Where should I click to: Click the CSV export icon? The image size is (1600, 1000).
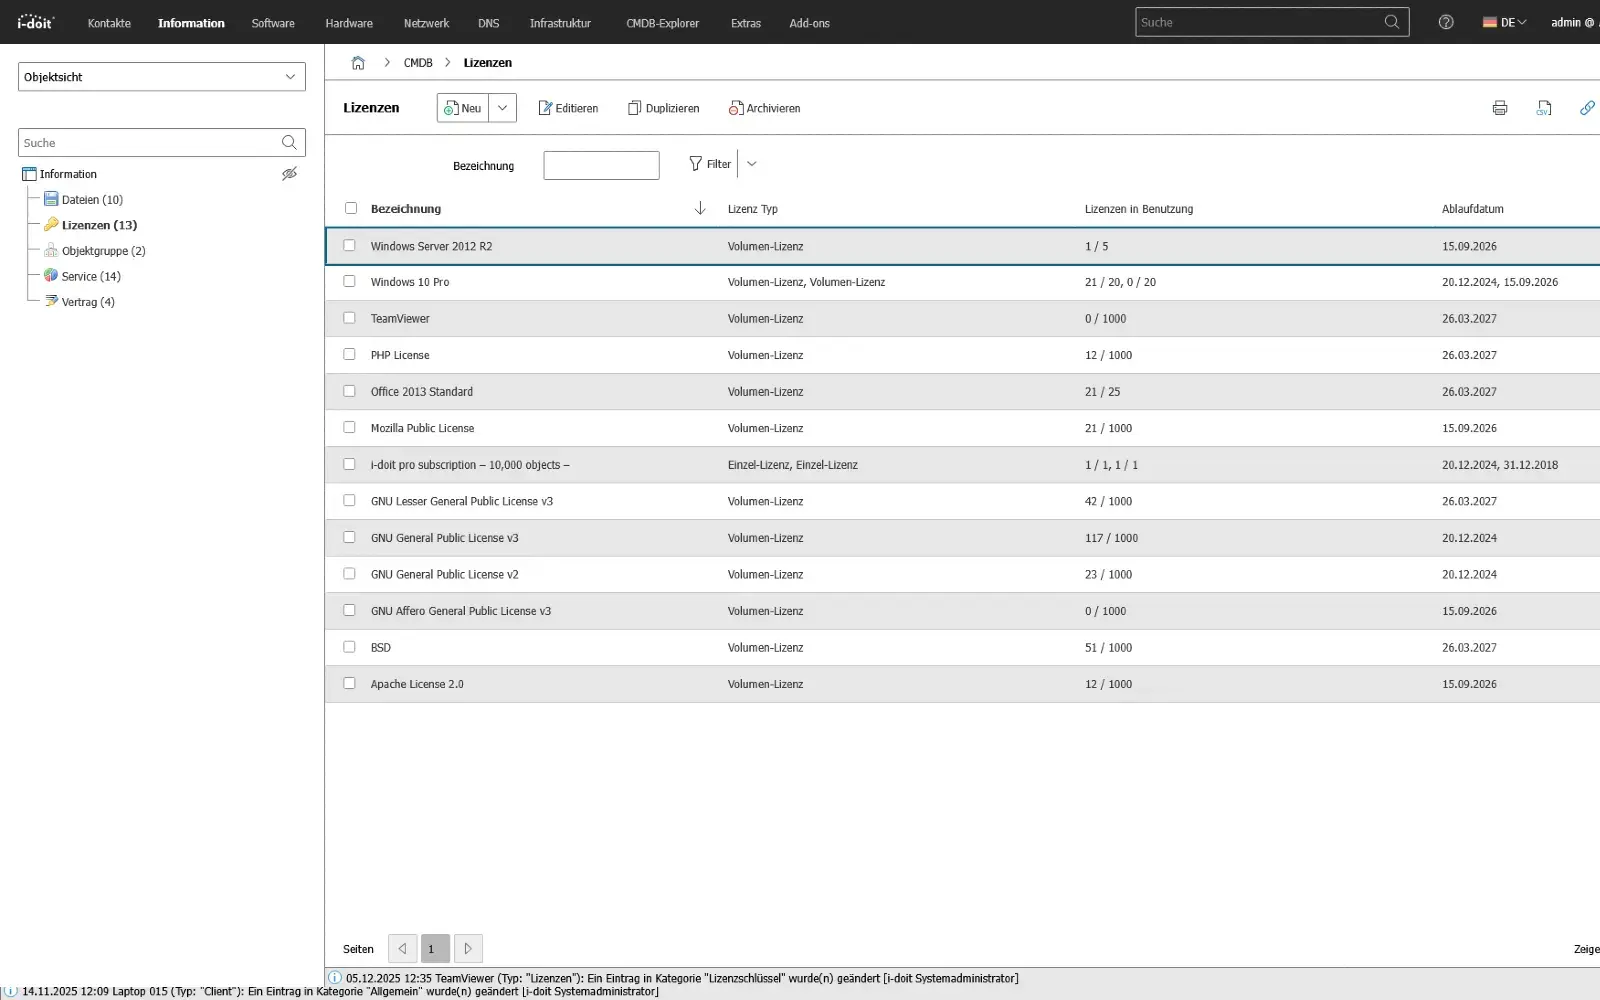pos(1544,108)
